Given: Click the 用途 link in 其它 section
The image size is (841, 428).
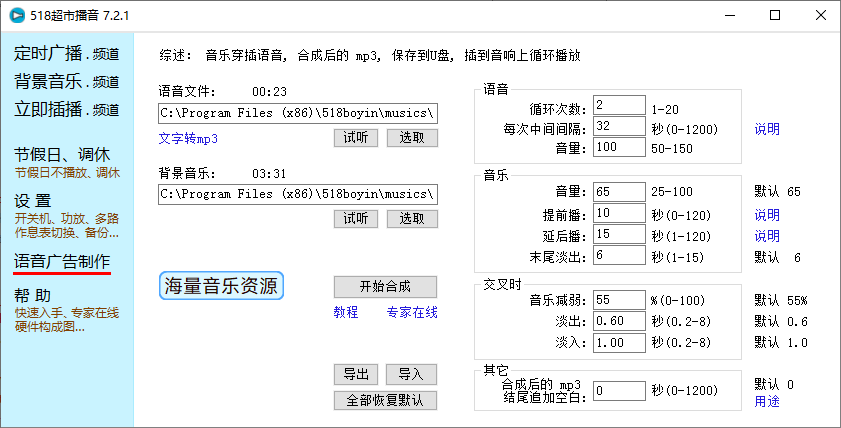Looking at the screenshot, I should coord(767,401).
